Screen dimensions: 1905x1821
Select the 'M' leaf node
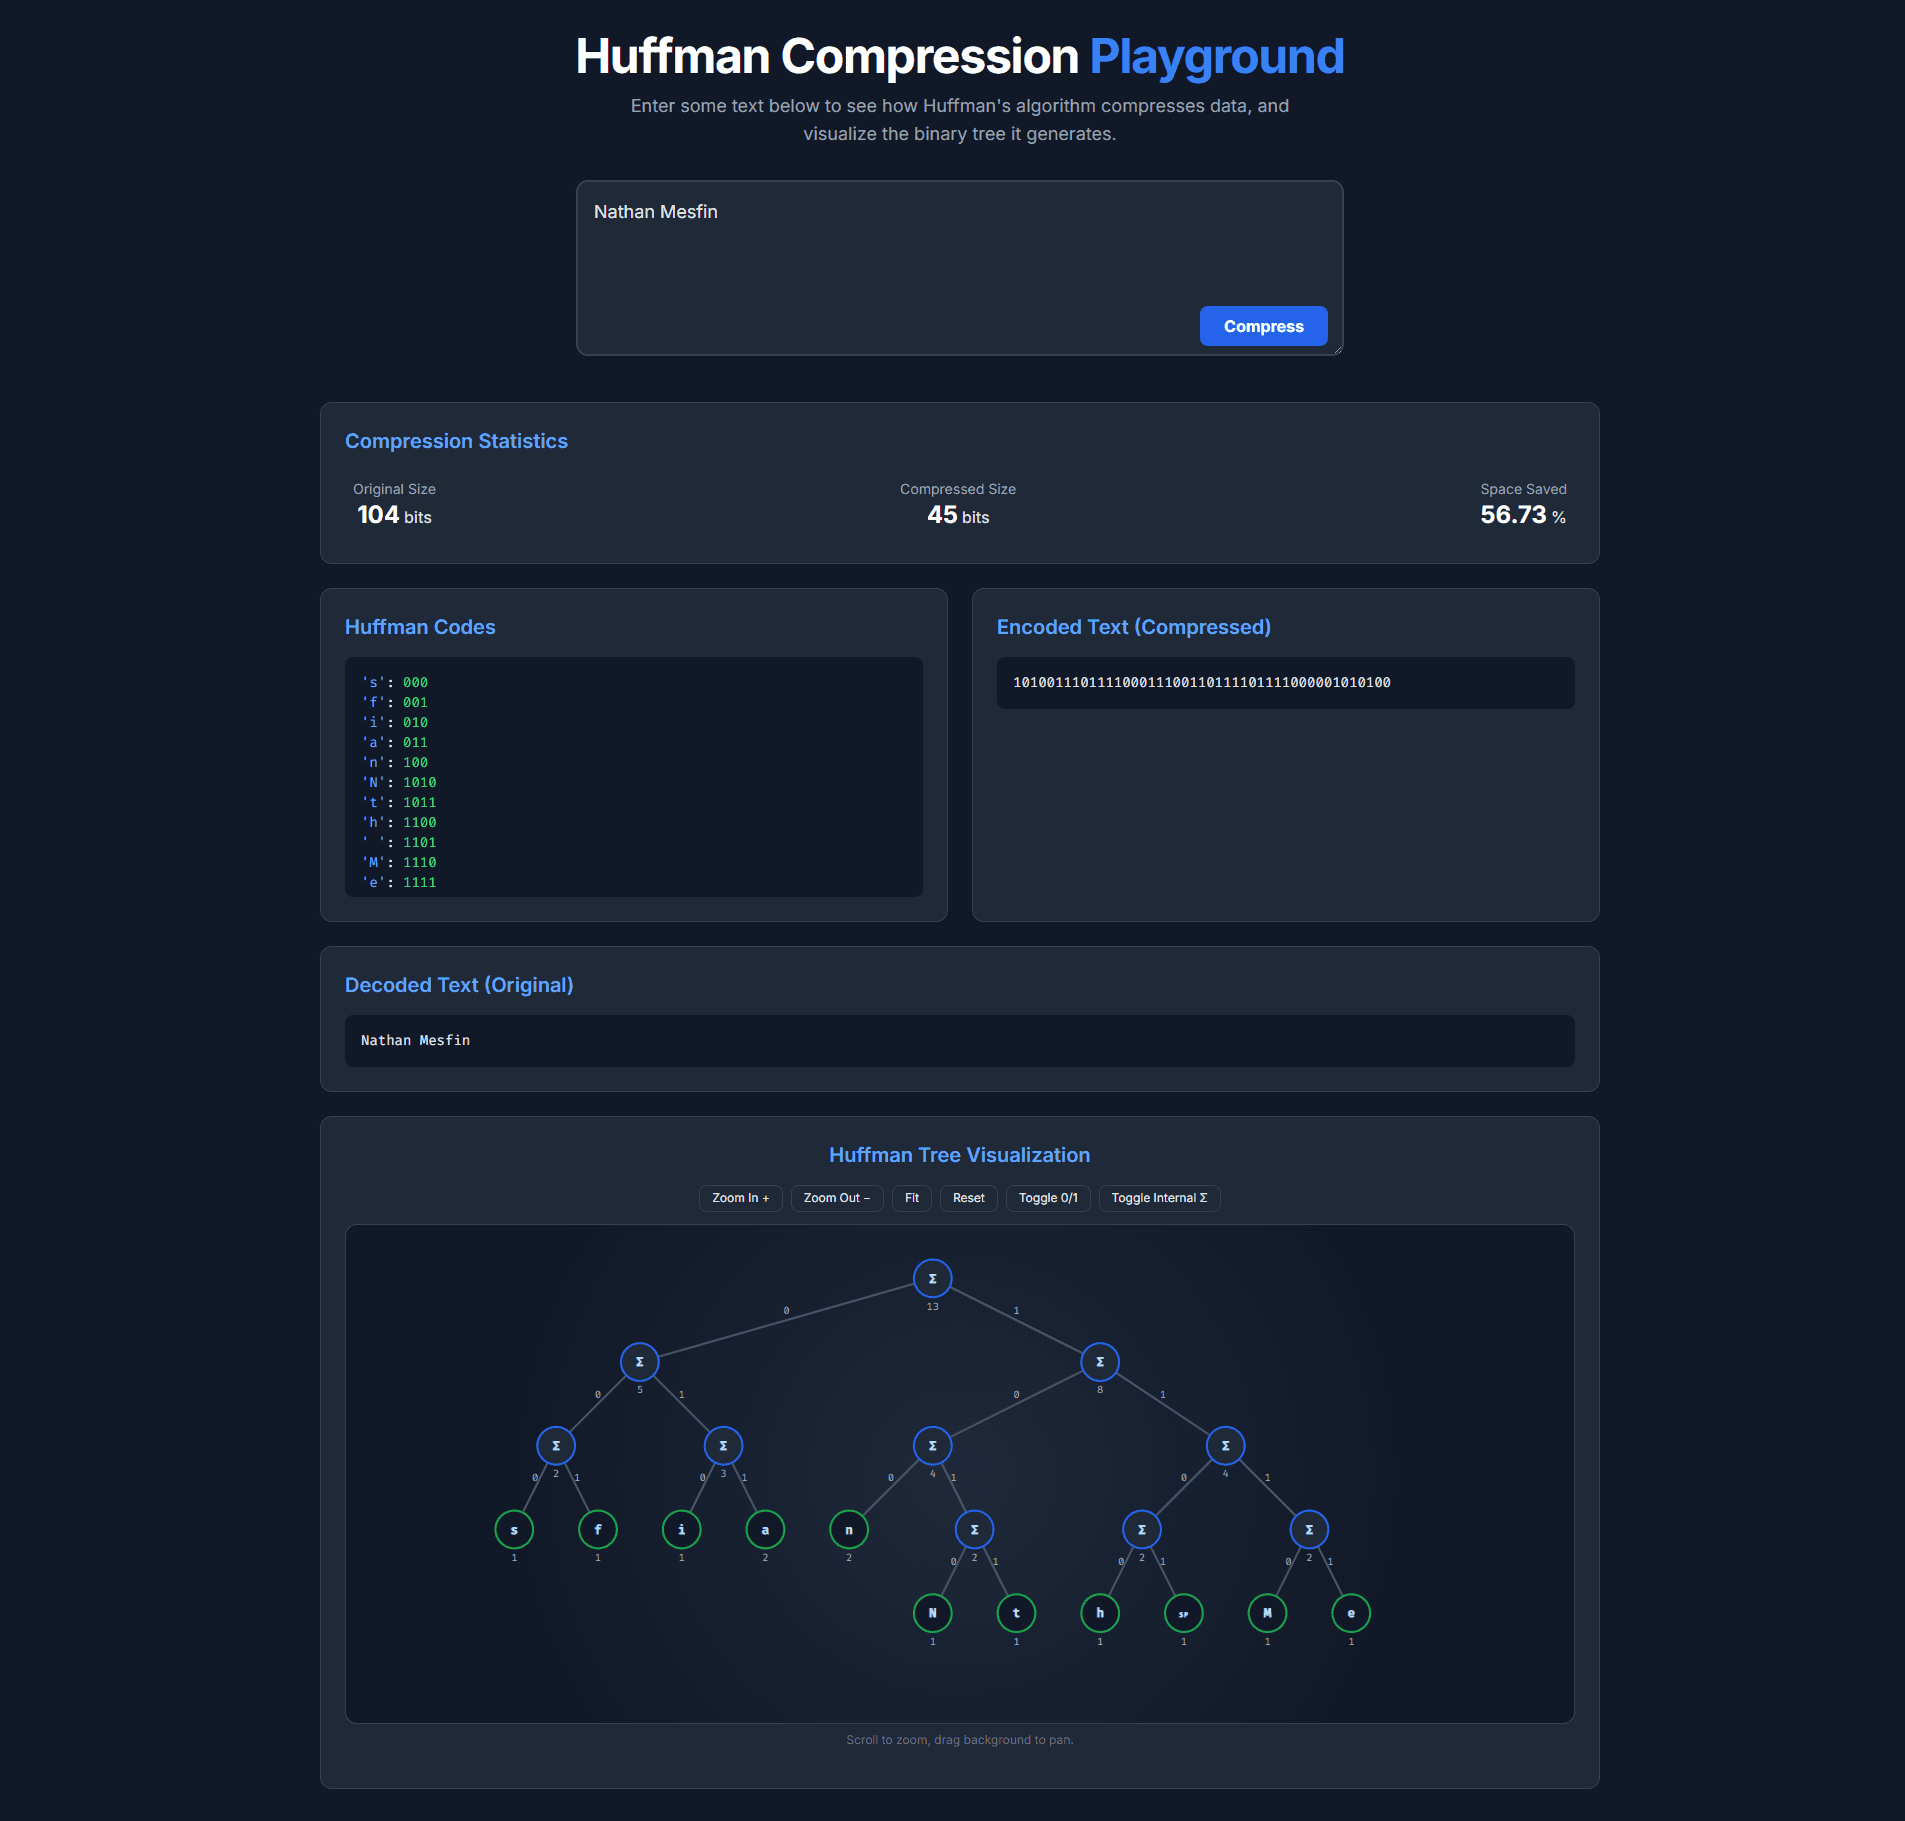[x=1266, y=1613]
